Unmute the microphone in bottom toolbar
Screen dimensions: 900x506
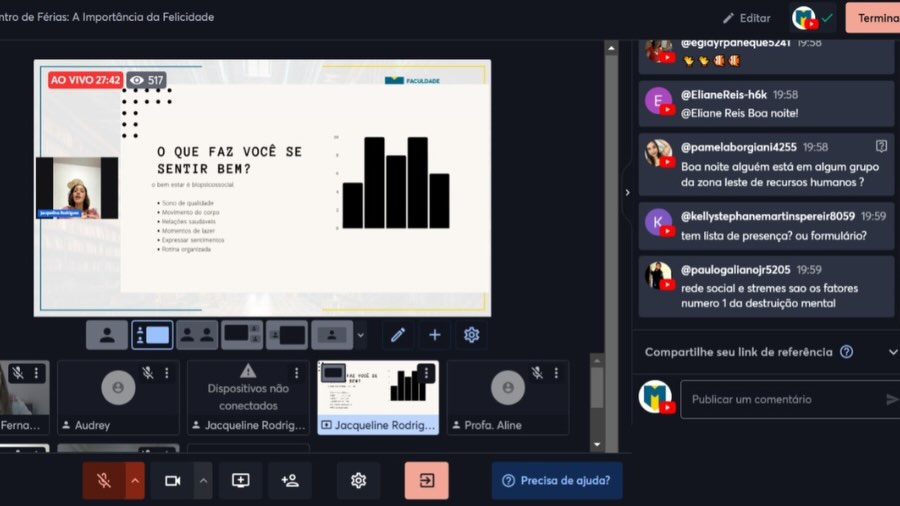click(x=103, y=481)
